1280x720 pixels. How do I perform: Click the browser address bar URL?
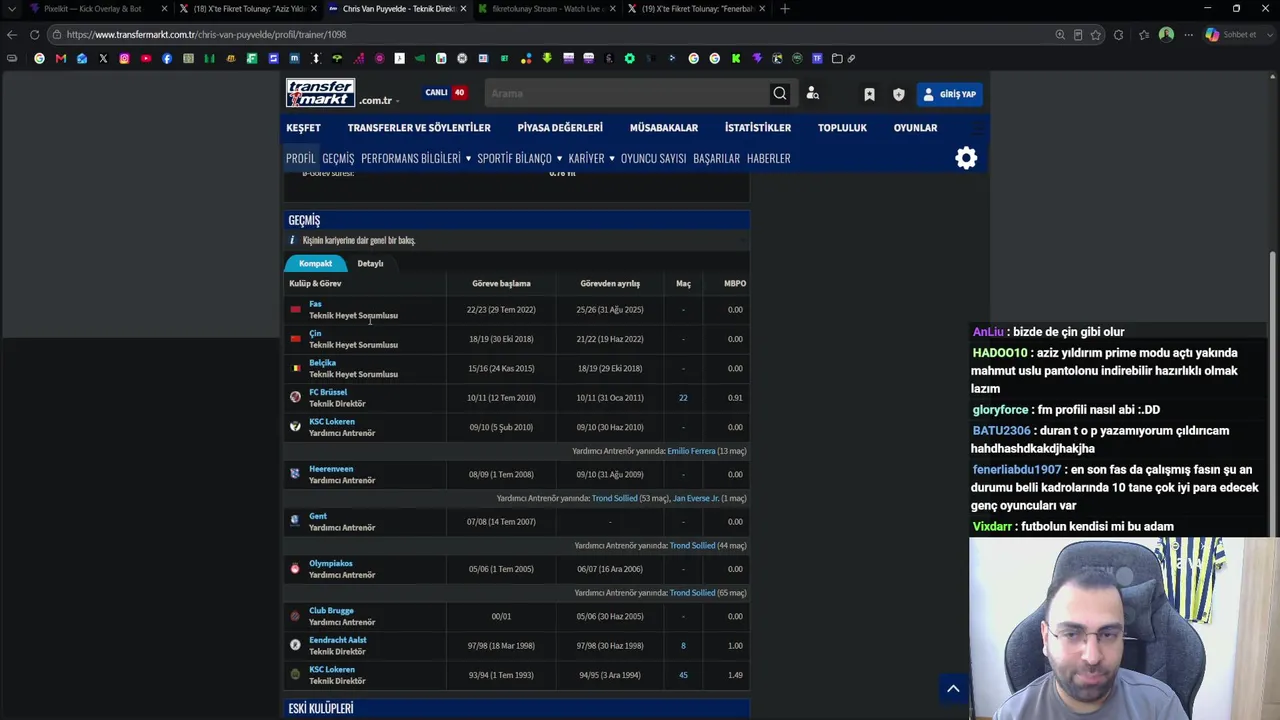(x=206, y=35)
